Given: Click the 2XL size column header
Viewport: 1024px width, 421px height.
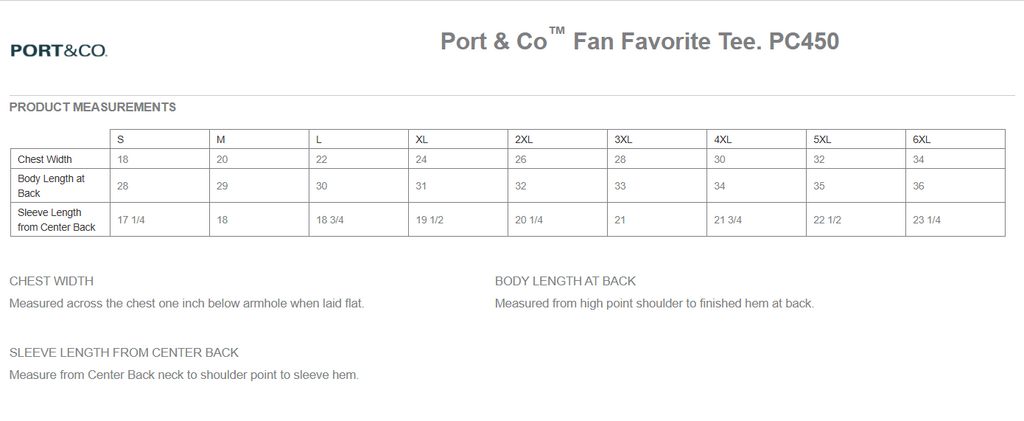Looking at the screenshot, I should pyautogui.click(x=524, y=139).
